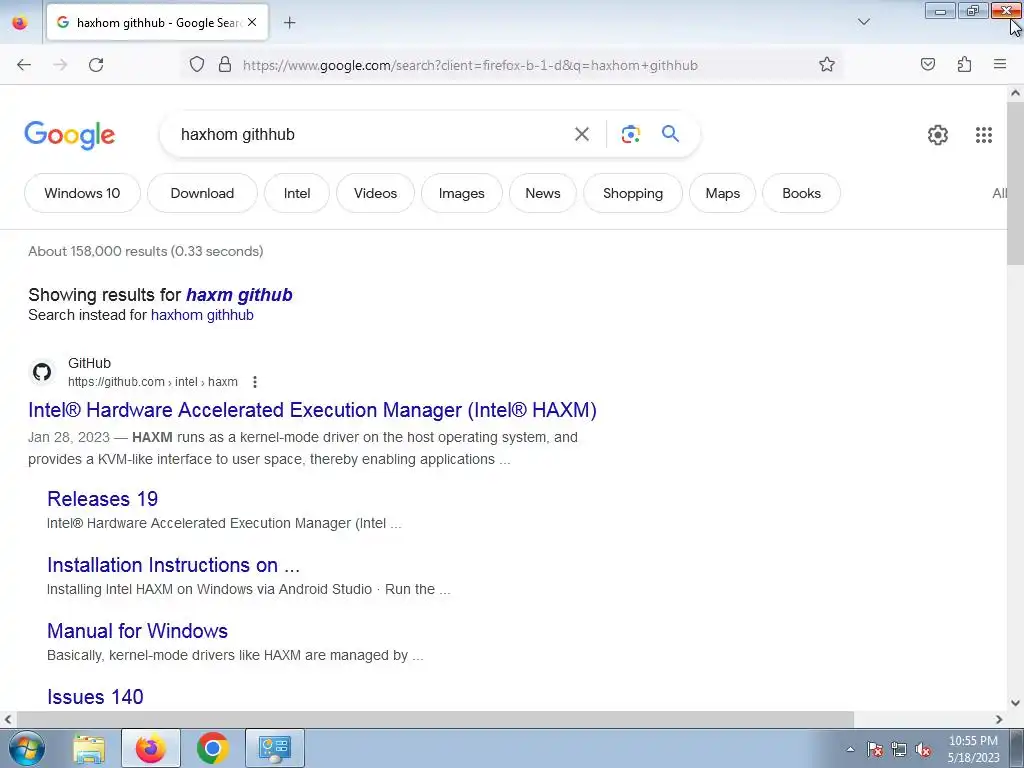Viewport: 1024px width, 768px height.
Task: Click the github.com › intel › haxm URL
Action: pos(153,382)
